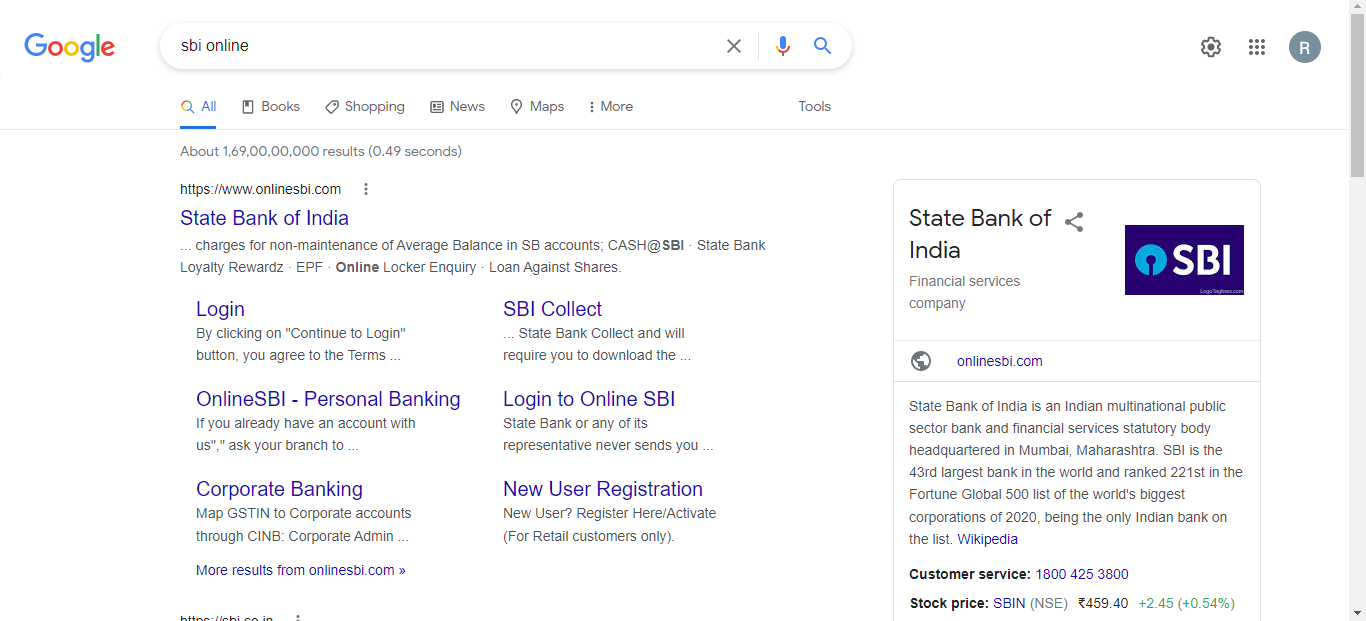Open the Login sitelink
Viewport: 1366px width, 621px height.
220,309
